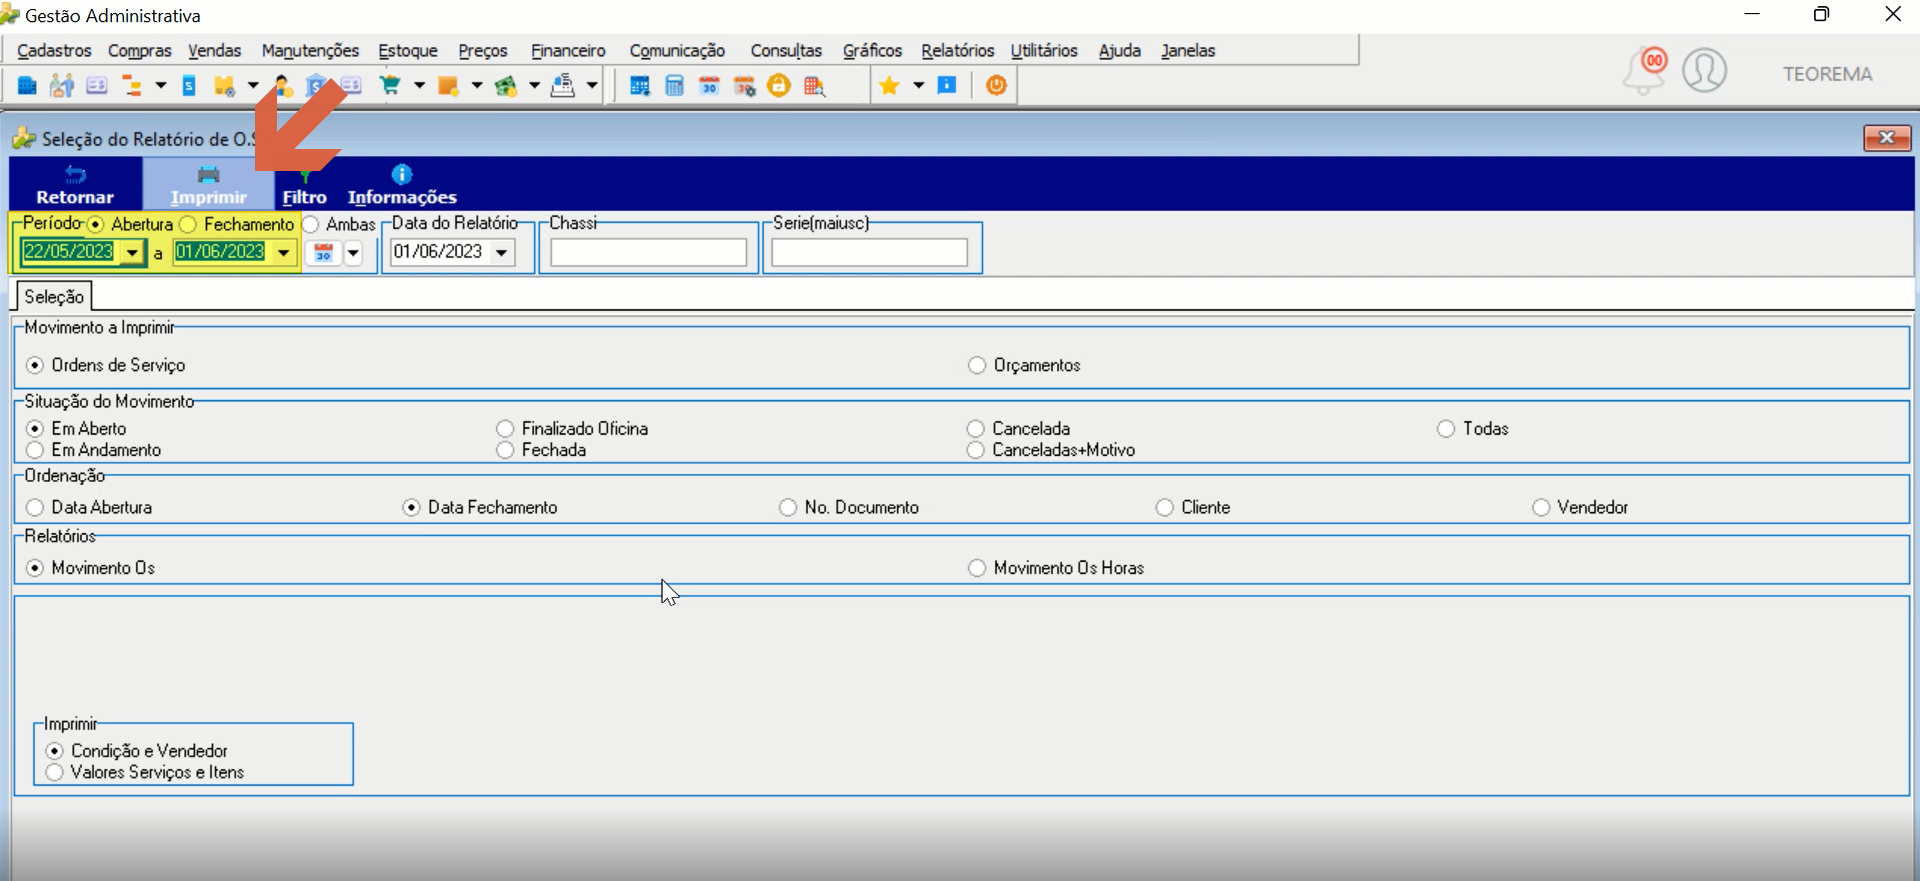This screenshot has width=1920, height=881.
Task: Expand the Data do Relatório date dropdown
Action: pos(502,252)
